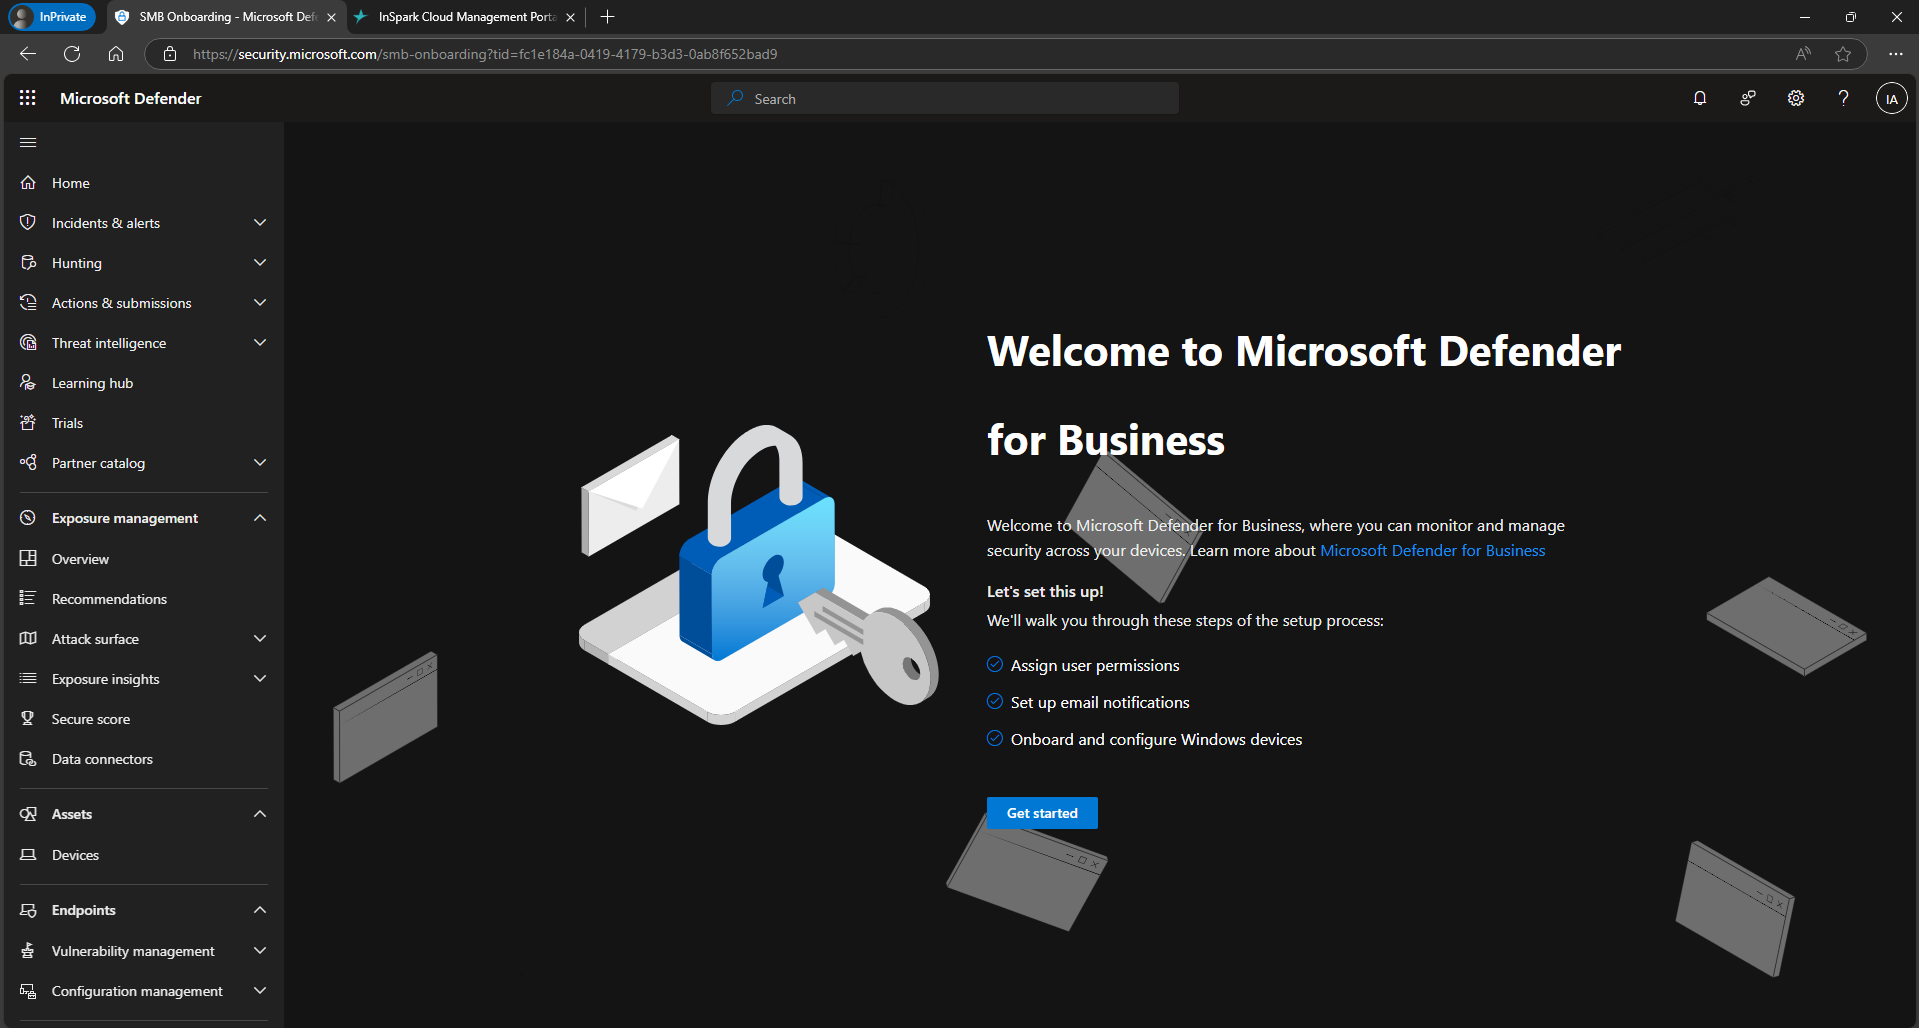The image size is (1919, 1028).
Task: Open a new browser tab with plus
Action: click(607, 17)
